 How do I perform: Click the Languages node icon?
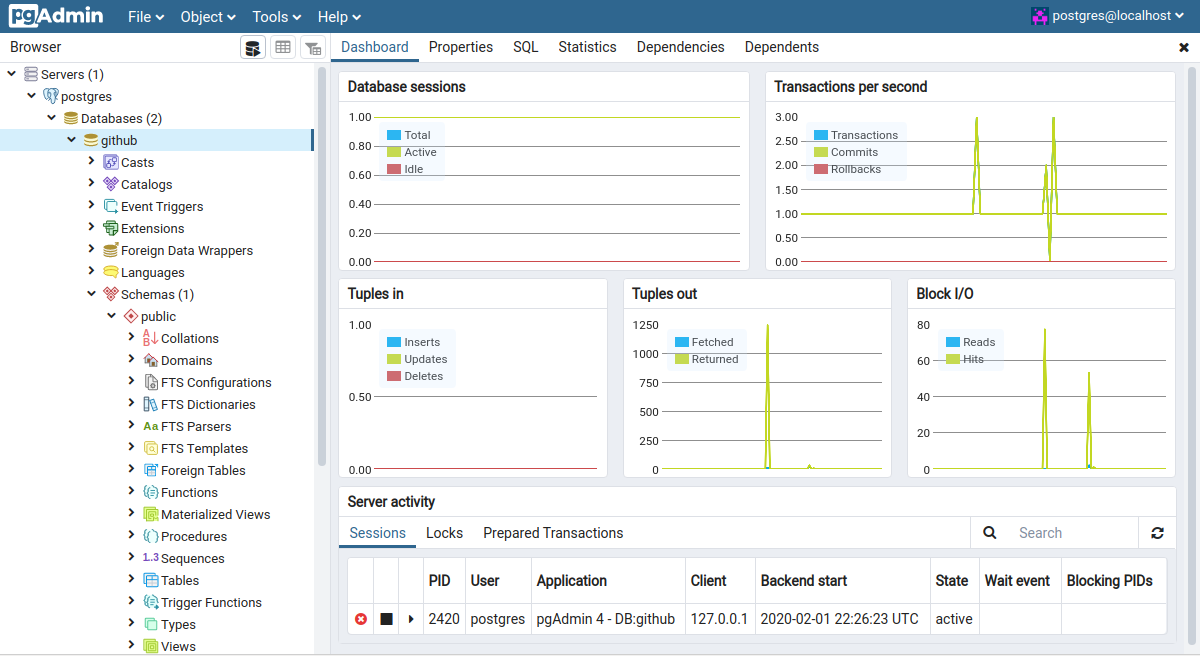(x=111, y=272)
